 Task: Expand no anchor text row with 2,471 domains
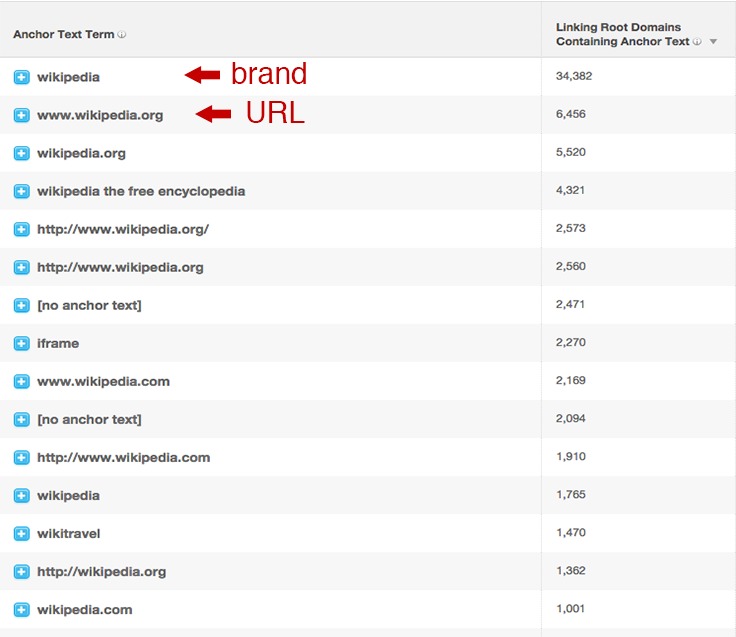(22, 305)
